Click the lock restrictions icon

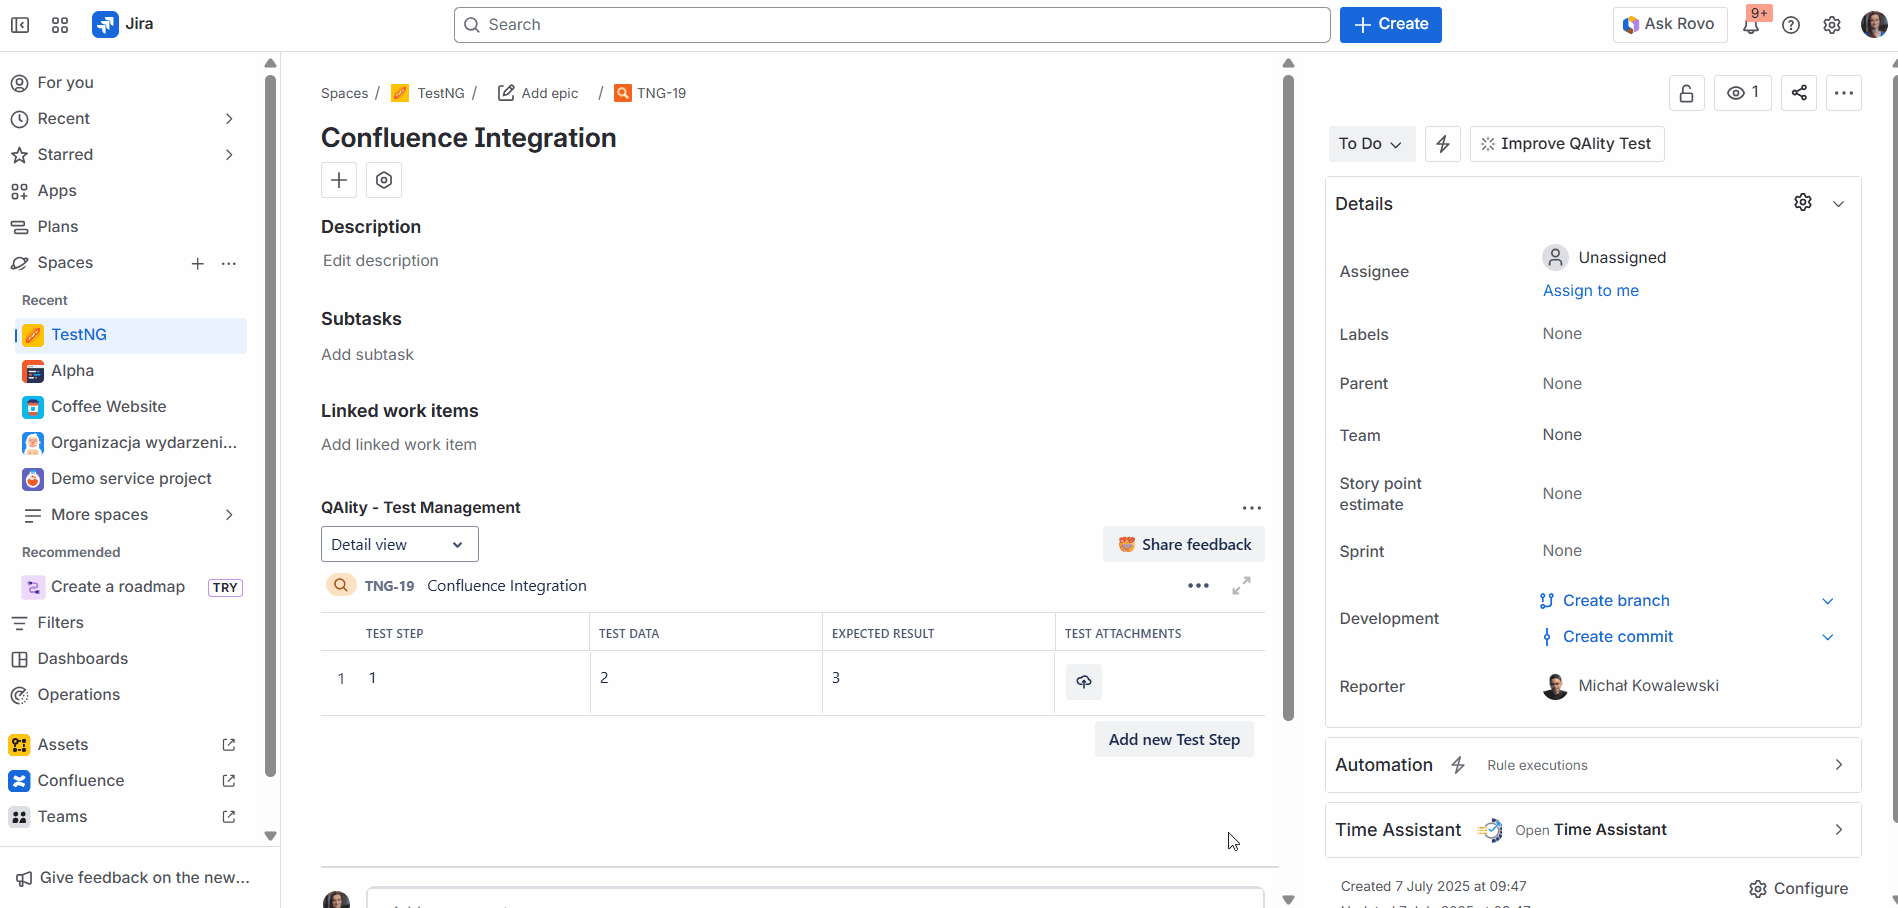[x=1687, y=93]
